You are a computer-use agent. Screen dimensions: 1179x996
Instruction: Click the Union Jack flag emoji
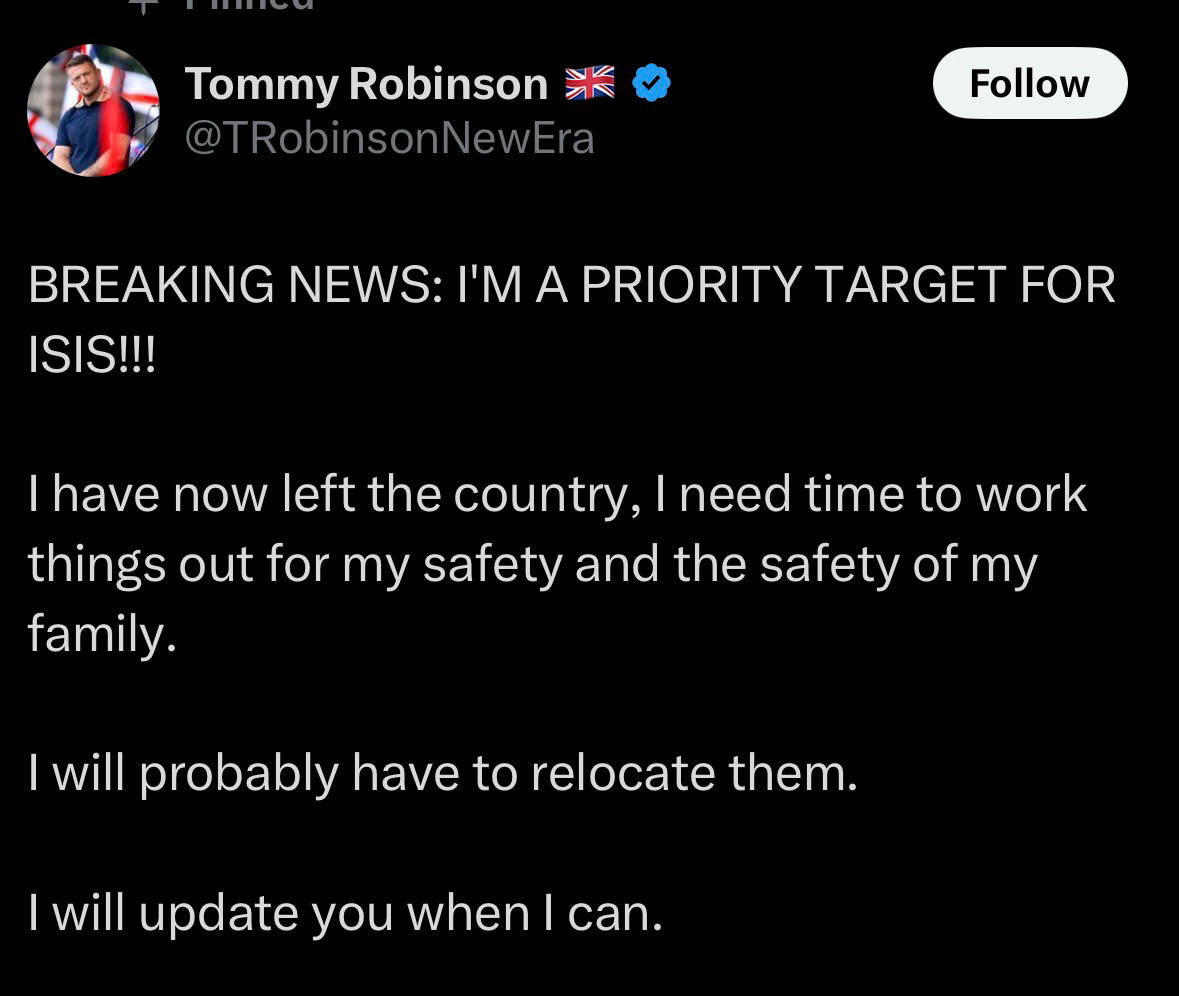[588, 85]
